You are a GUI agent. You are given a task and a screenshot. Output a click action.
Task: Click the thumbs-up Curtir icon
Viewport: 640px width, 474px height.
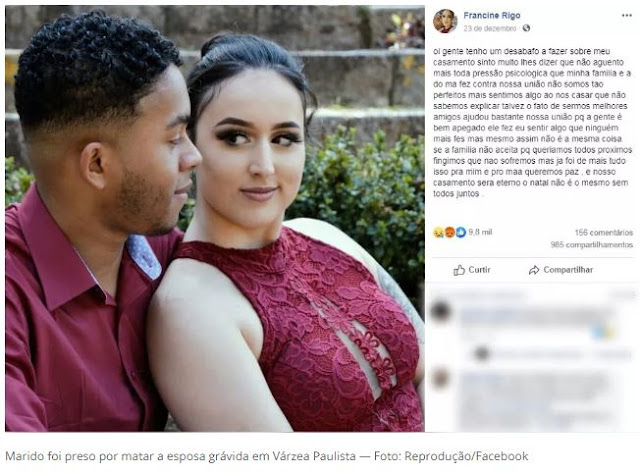459,270
